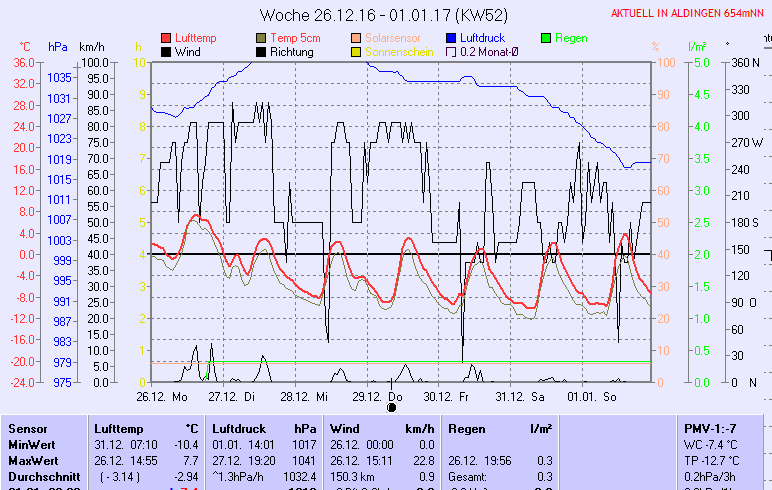Open the AKTUELL IN ALDINGEN 654mNN link
This screenshot has height=490, width=772.
click(690, 14)
